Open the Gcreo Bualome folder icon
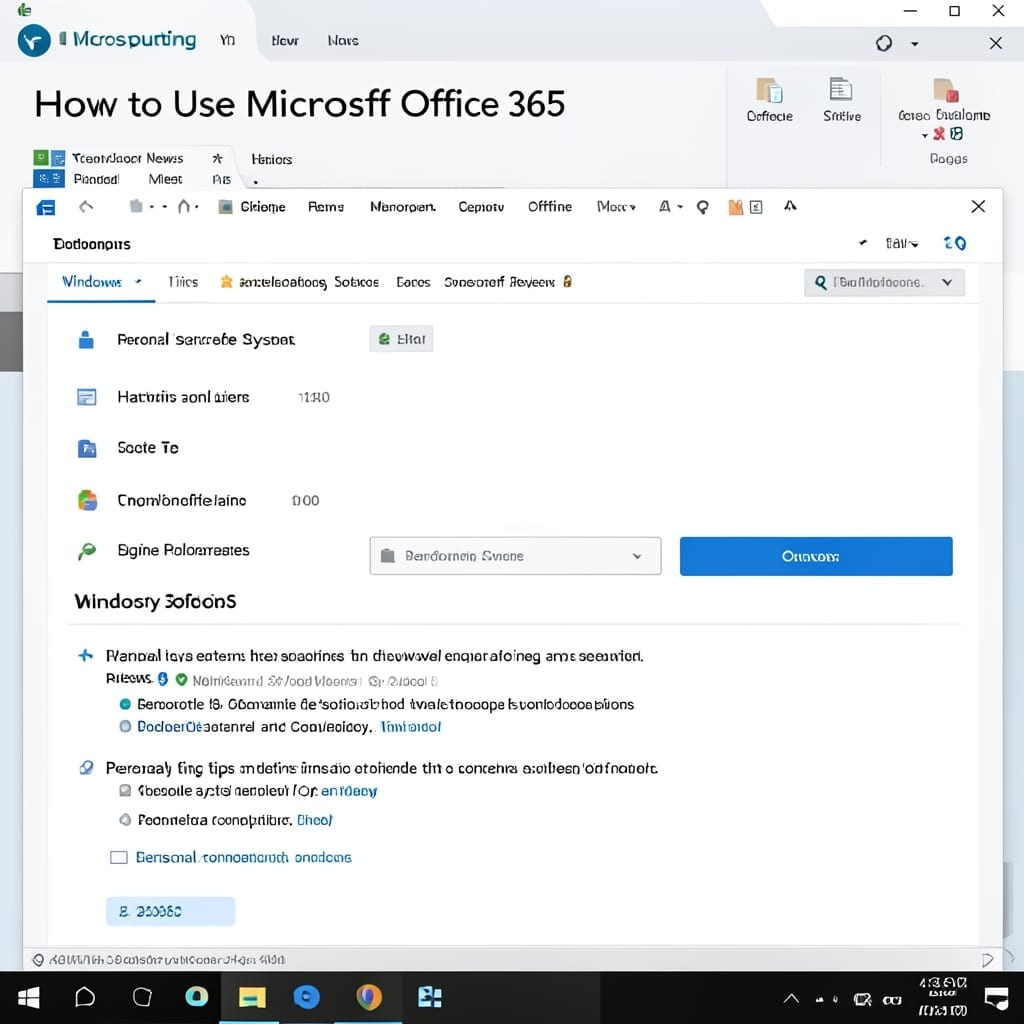 945,90
